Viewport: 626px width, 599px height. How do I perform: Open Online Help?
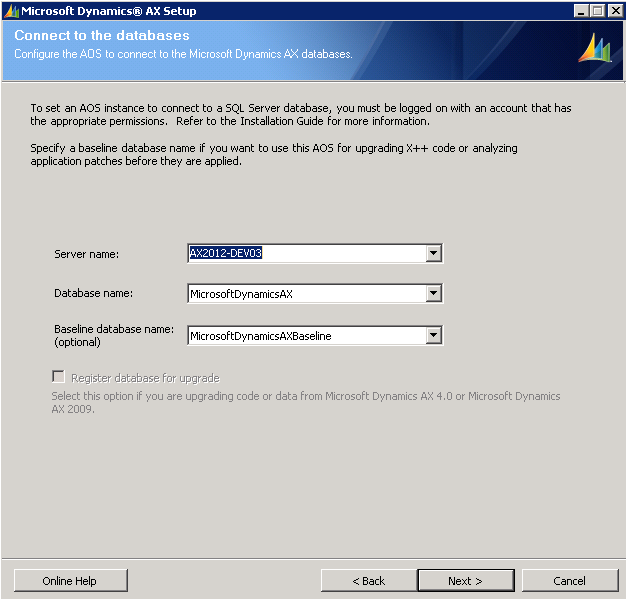tap(71, 581)
